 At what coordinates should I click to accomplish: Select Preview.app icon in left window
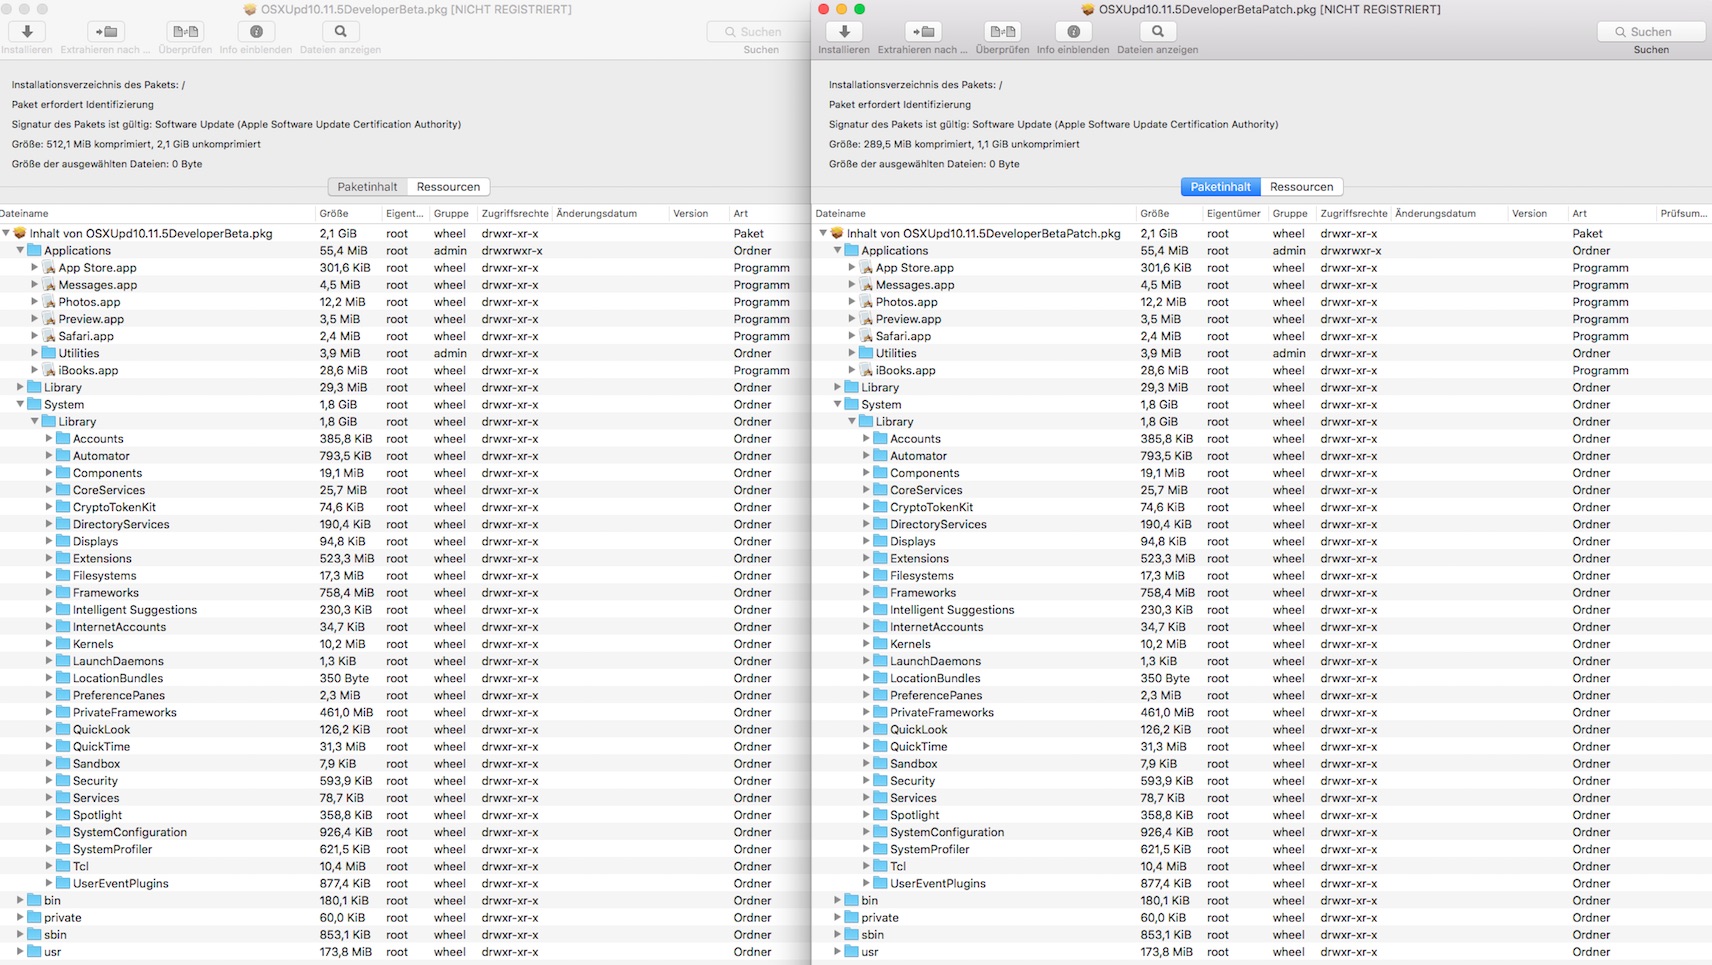click(x=48, y=319)
